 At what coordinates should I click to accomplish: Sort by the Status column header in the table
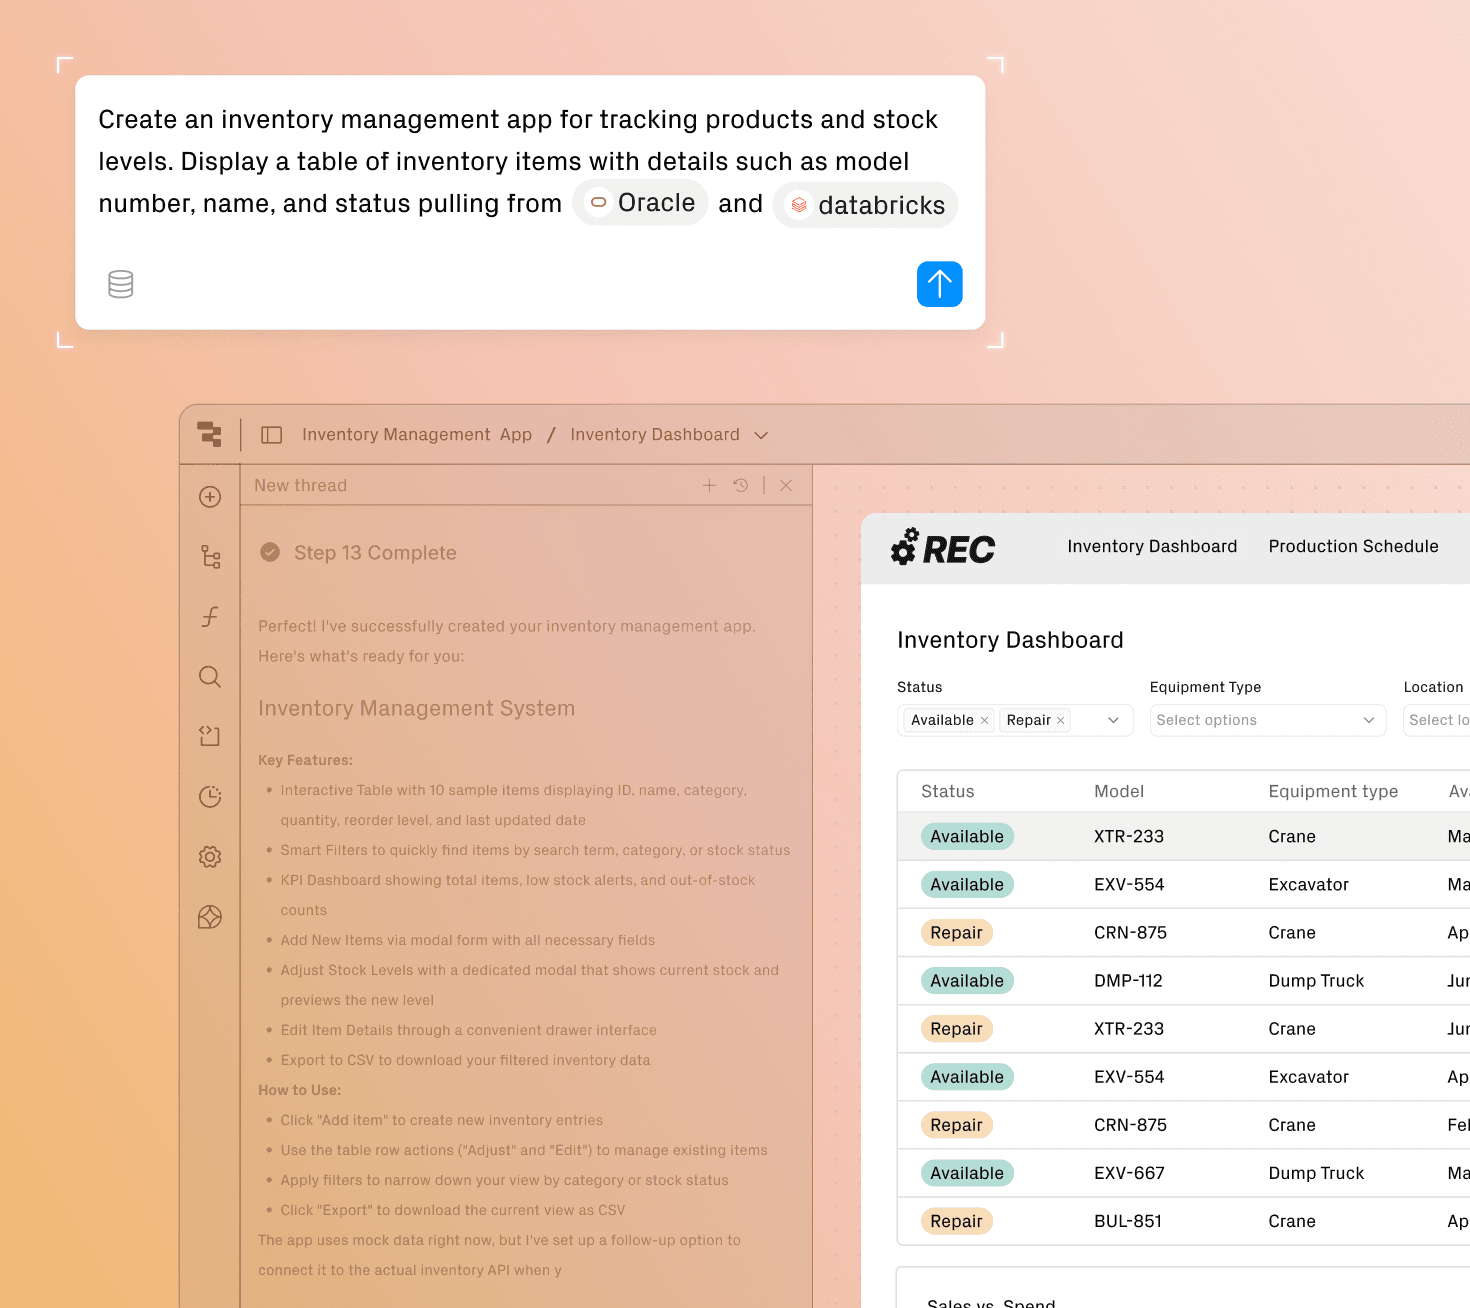coord(948,791)
